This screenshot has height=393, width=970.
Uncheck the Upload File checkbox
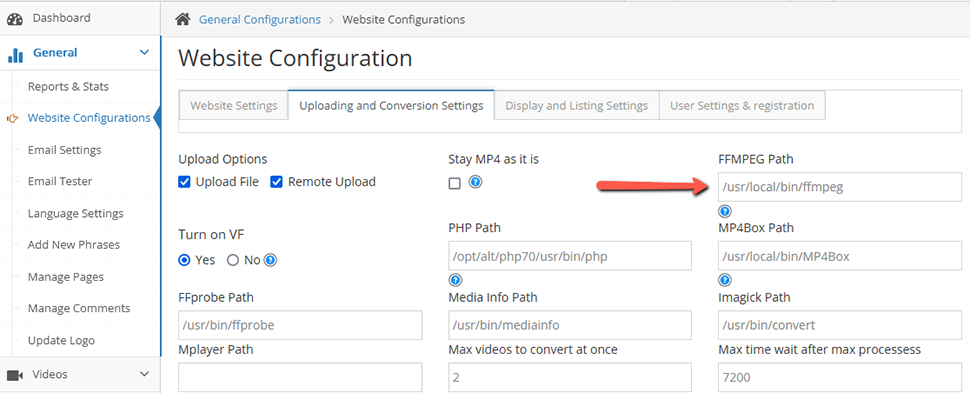[184, 182]
